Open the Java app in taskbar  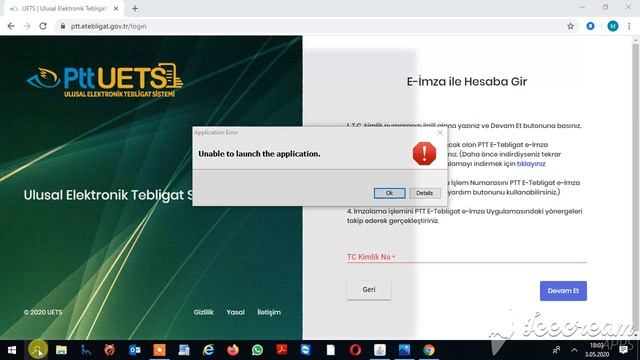pos(380,350)
